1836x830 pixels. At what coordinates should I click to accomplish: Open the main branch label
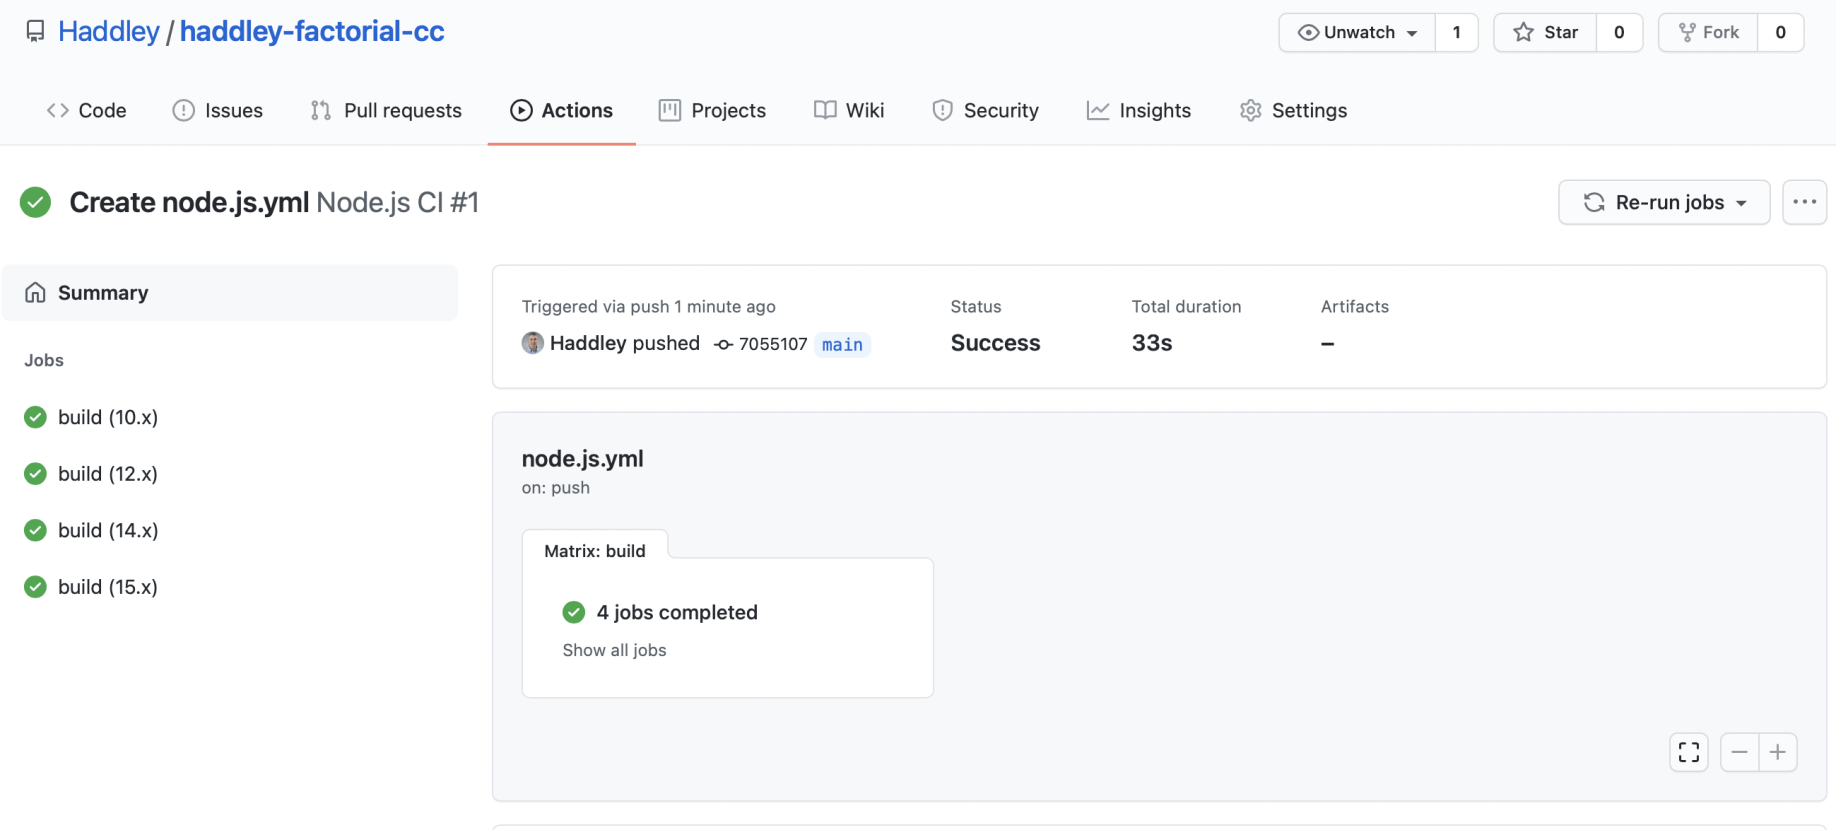842,344
